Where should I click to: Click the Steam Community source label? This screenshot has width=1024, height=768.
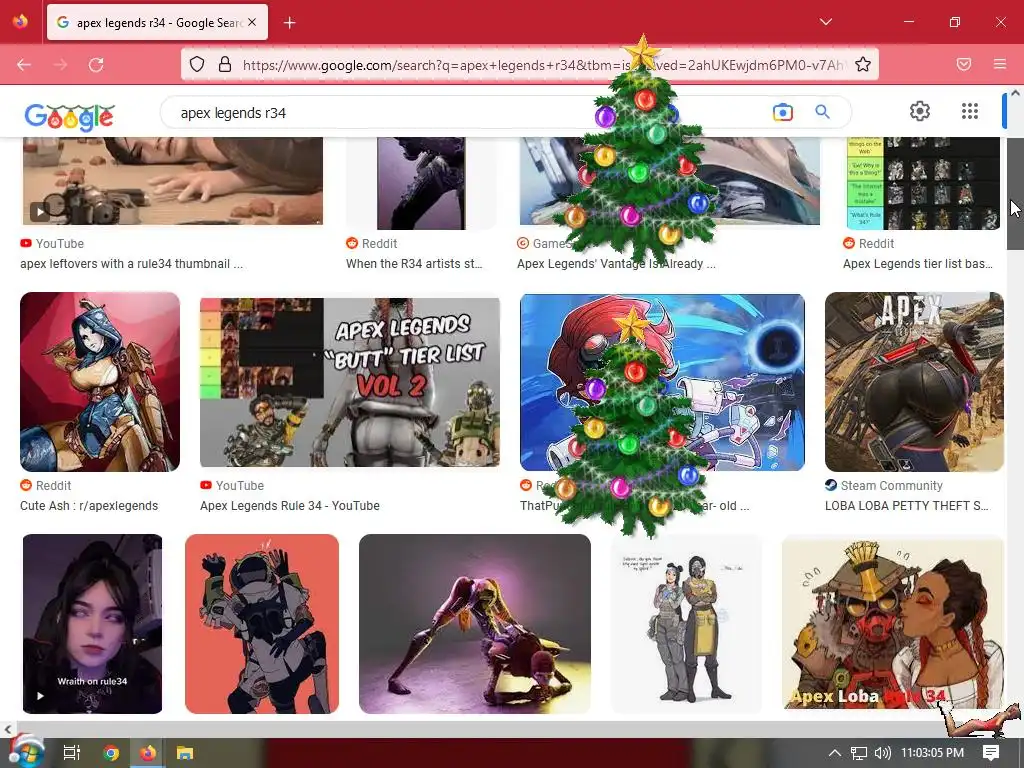(891, 485)
